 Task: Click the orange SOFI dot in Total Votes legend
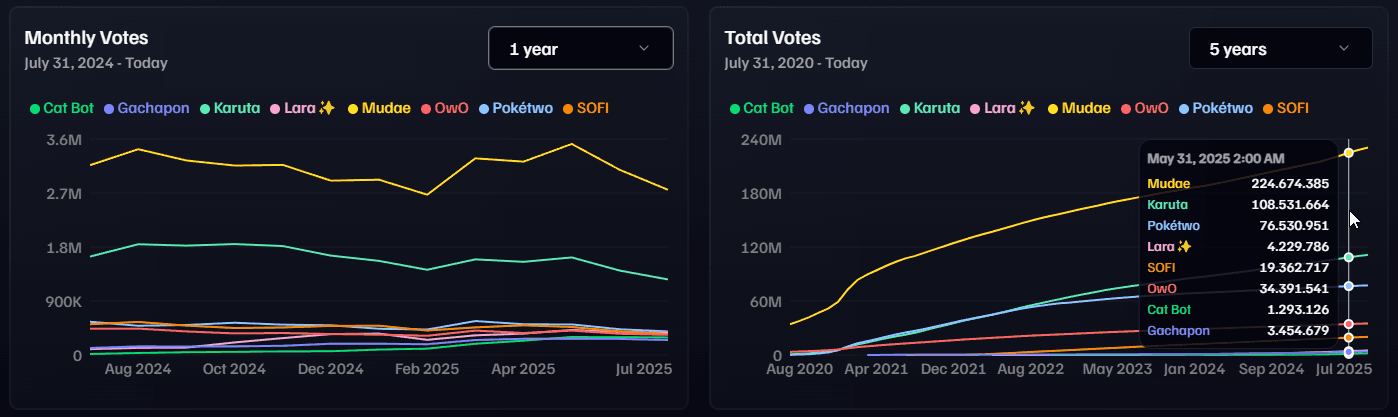point(1269,108)
